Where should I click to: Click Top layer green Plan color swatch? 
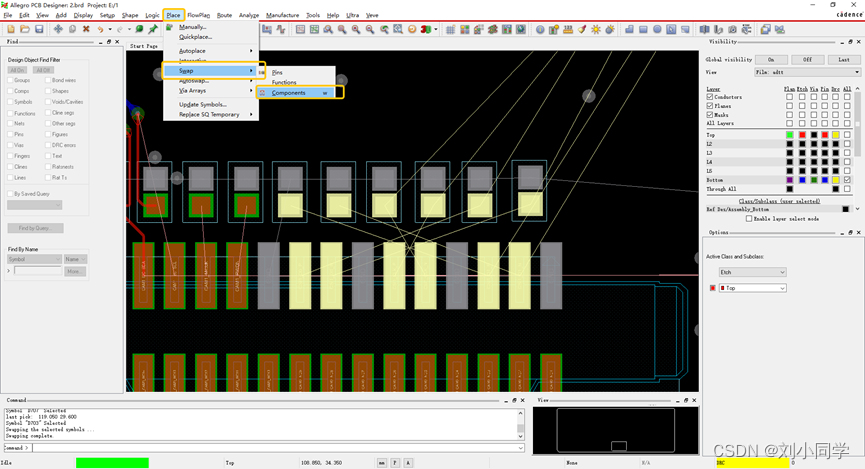[789, 135]
